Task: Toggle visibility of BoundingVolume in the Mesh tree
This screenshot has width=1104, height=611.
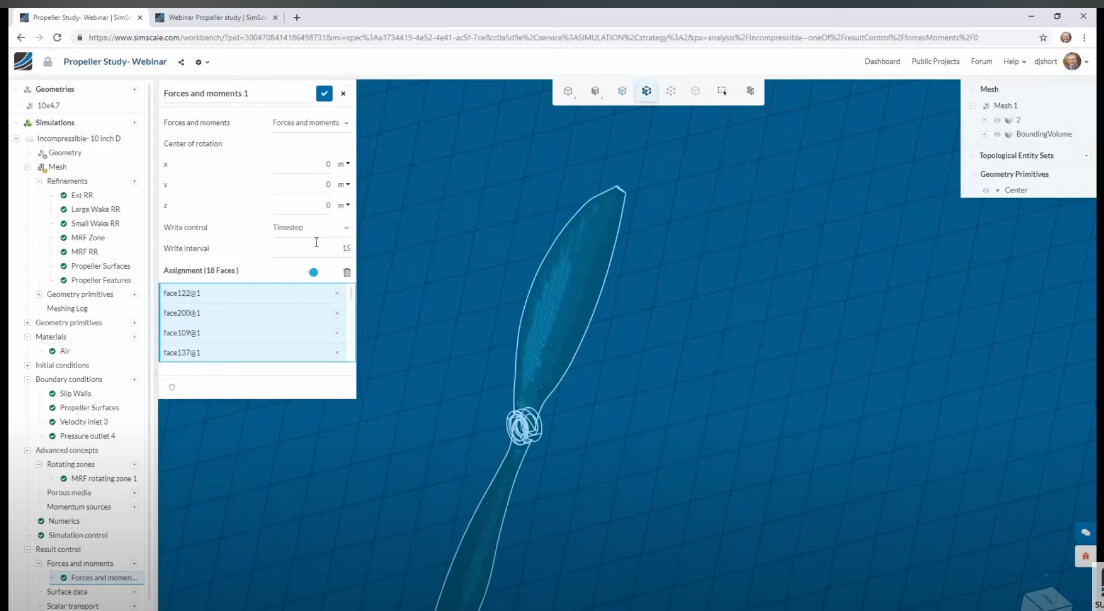Action: [x=998, y=133]
